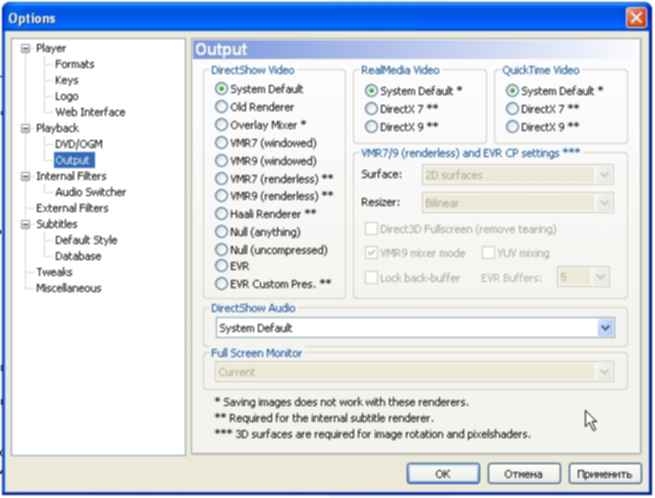Click the Отмена cancel button
The width and height of the screenshot is (655, 498).
coord(523,474)
